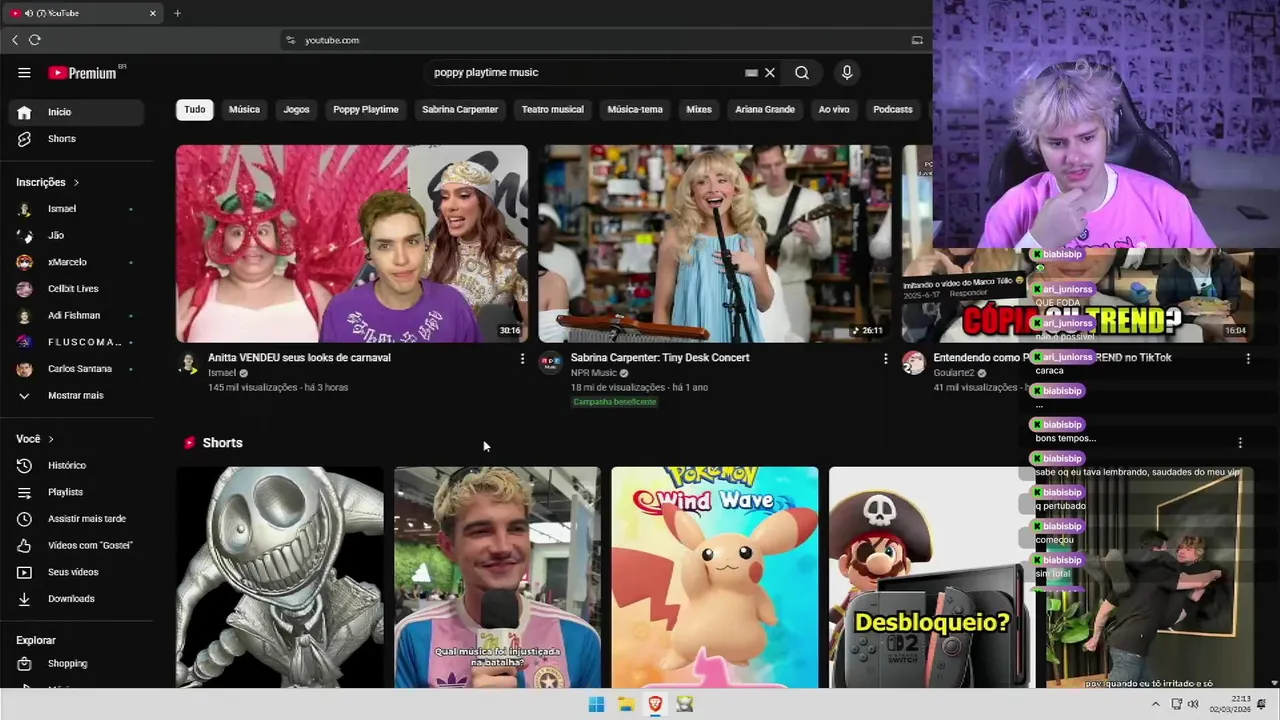The width and height of the screenshot is (1280, 720).
Task: Open the Qual música foi injustiçada Short
Action: coord(498,577)
